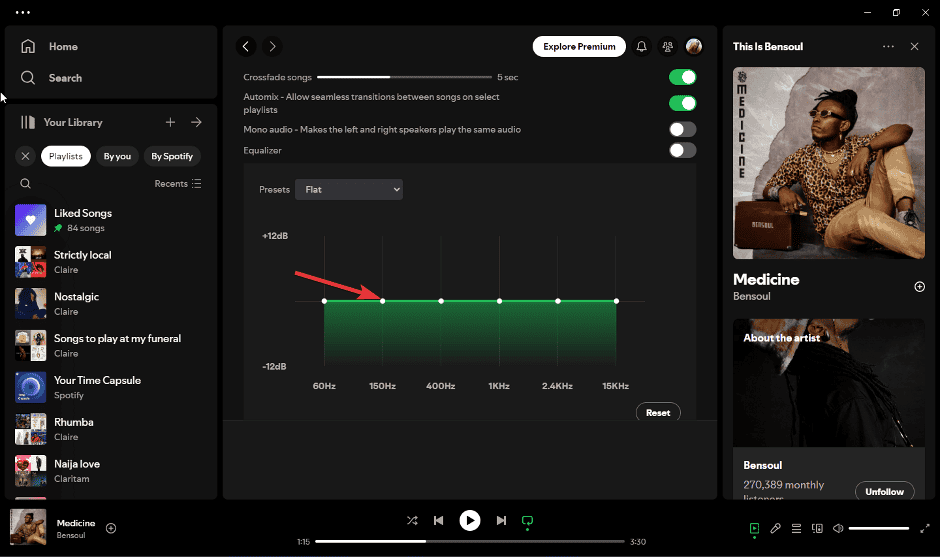The height and width of the screenshot is (557, 940).
Task: Adjust the Crossfade songs slider
Action: 404,77
